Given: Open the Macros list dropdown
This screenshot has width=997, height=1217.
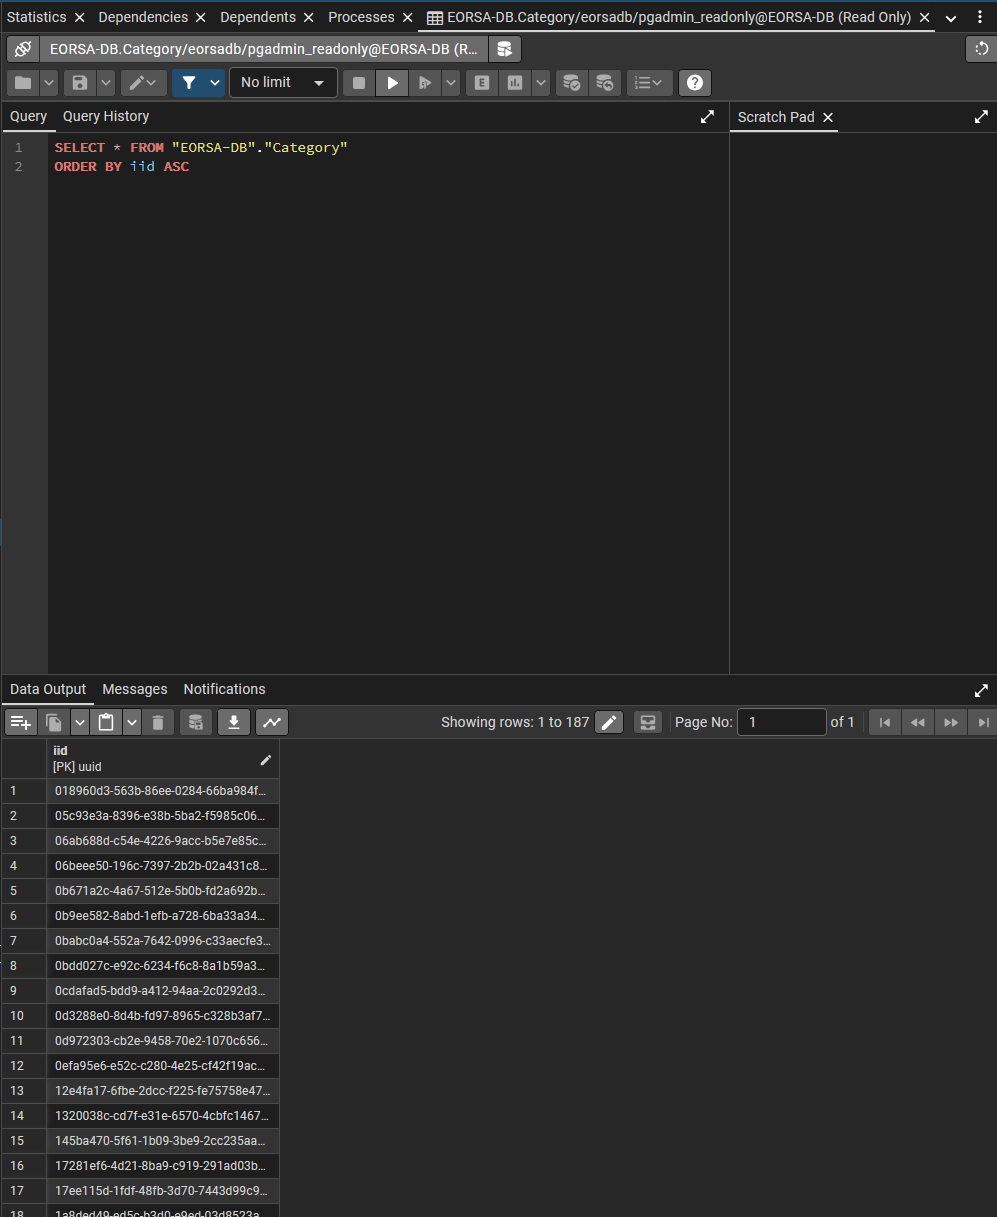Looking at the screenshot, I should point(650,83).
